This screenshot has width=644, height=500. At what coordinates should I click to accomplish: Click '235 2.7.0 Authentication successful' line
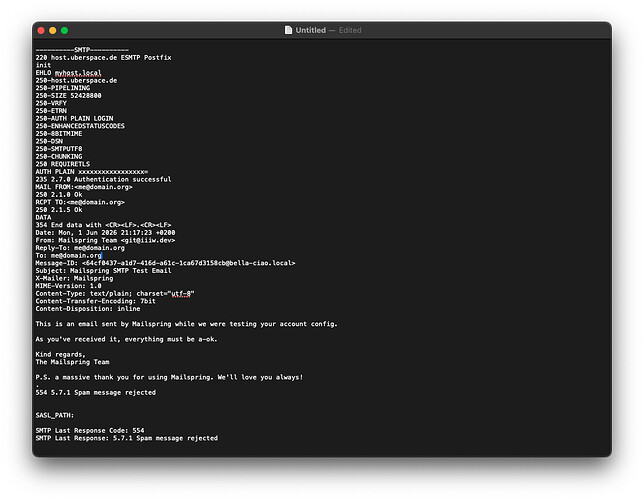104,179
